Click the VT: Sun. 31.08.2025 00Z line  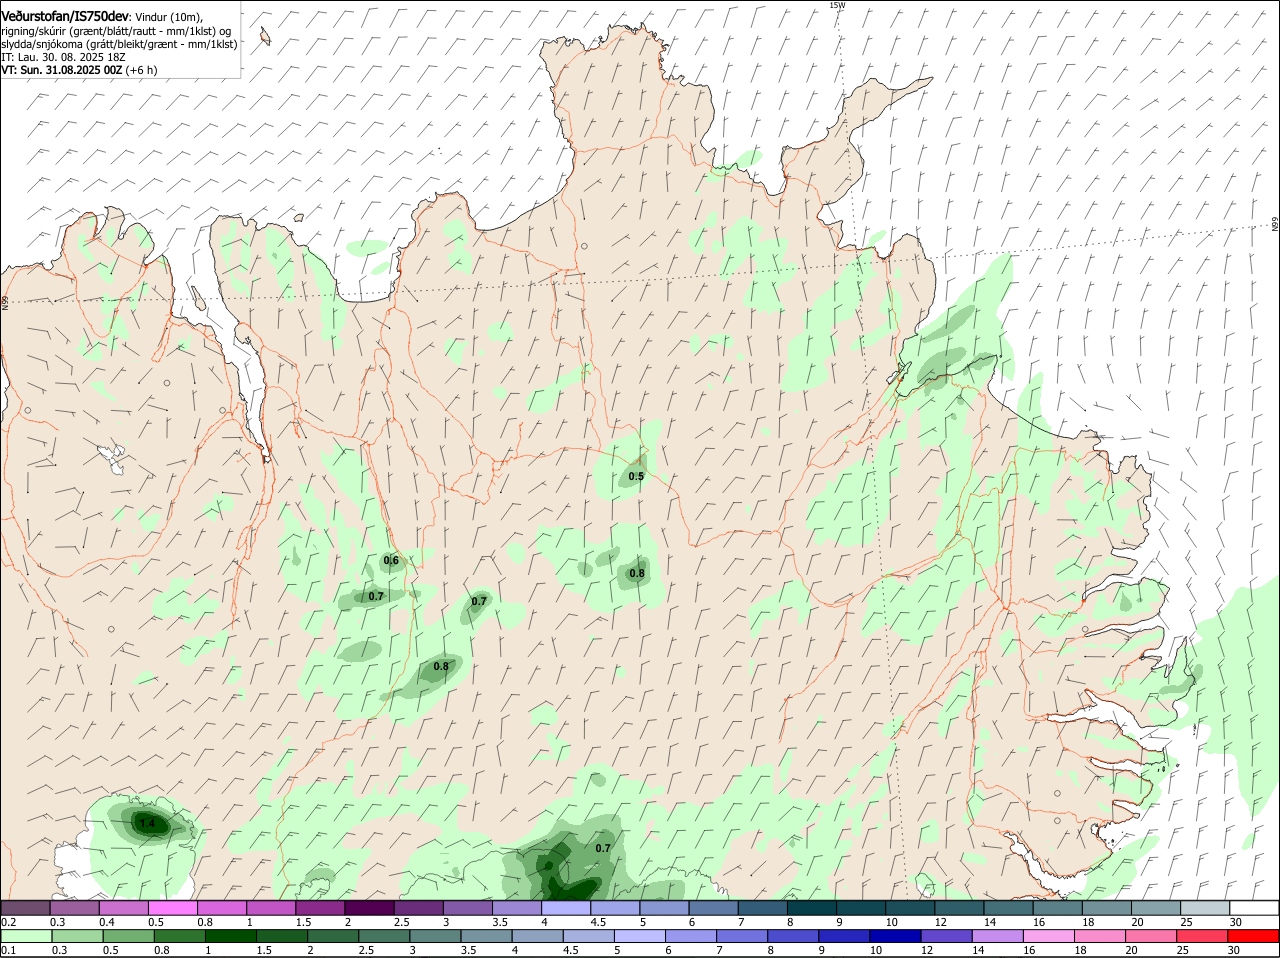tap(79, 70)
